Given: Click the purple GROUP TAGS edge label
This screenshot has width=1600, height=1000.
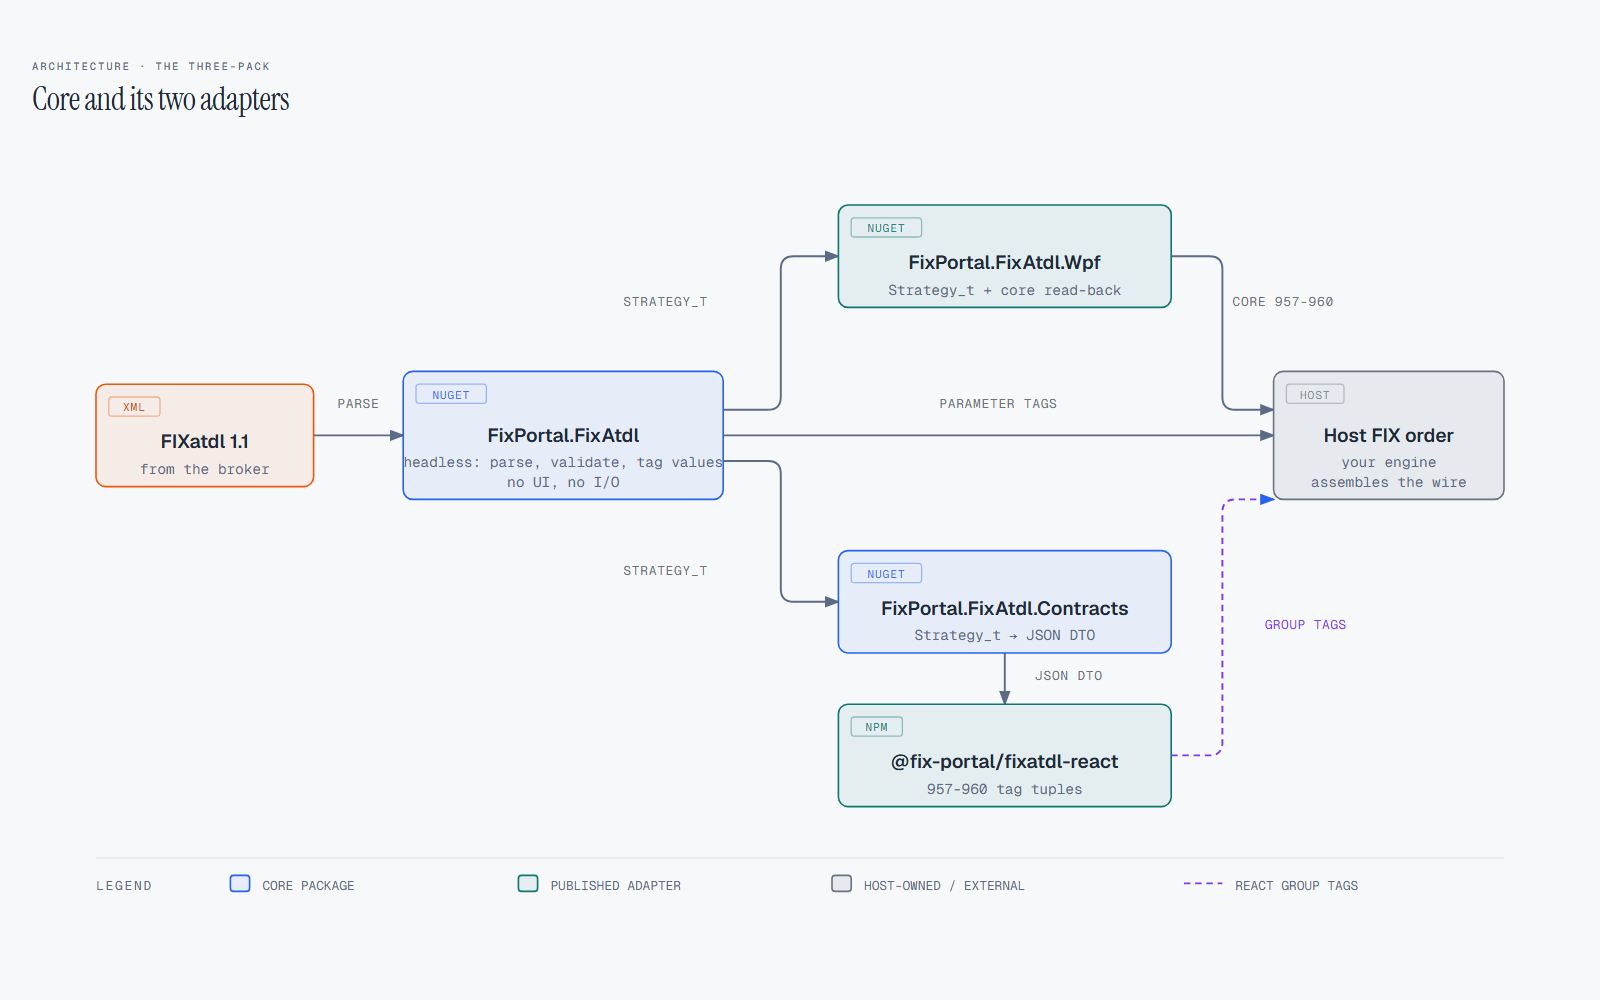Looking at the screenshot, I should coord(1305,625).
